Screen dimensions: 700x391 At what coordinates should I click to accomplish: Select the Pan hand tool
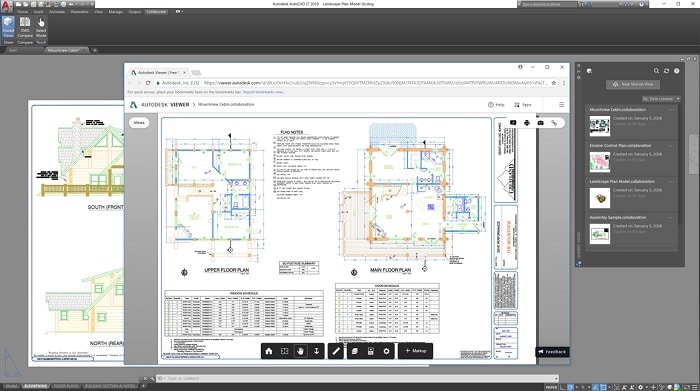(x=300, y=351)
